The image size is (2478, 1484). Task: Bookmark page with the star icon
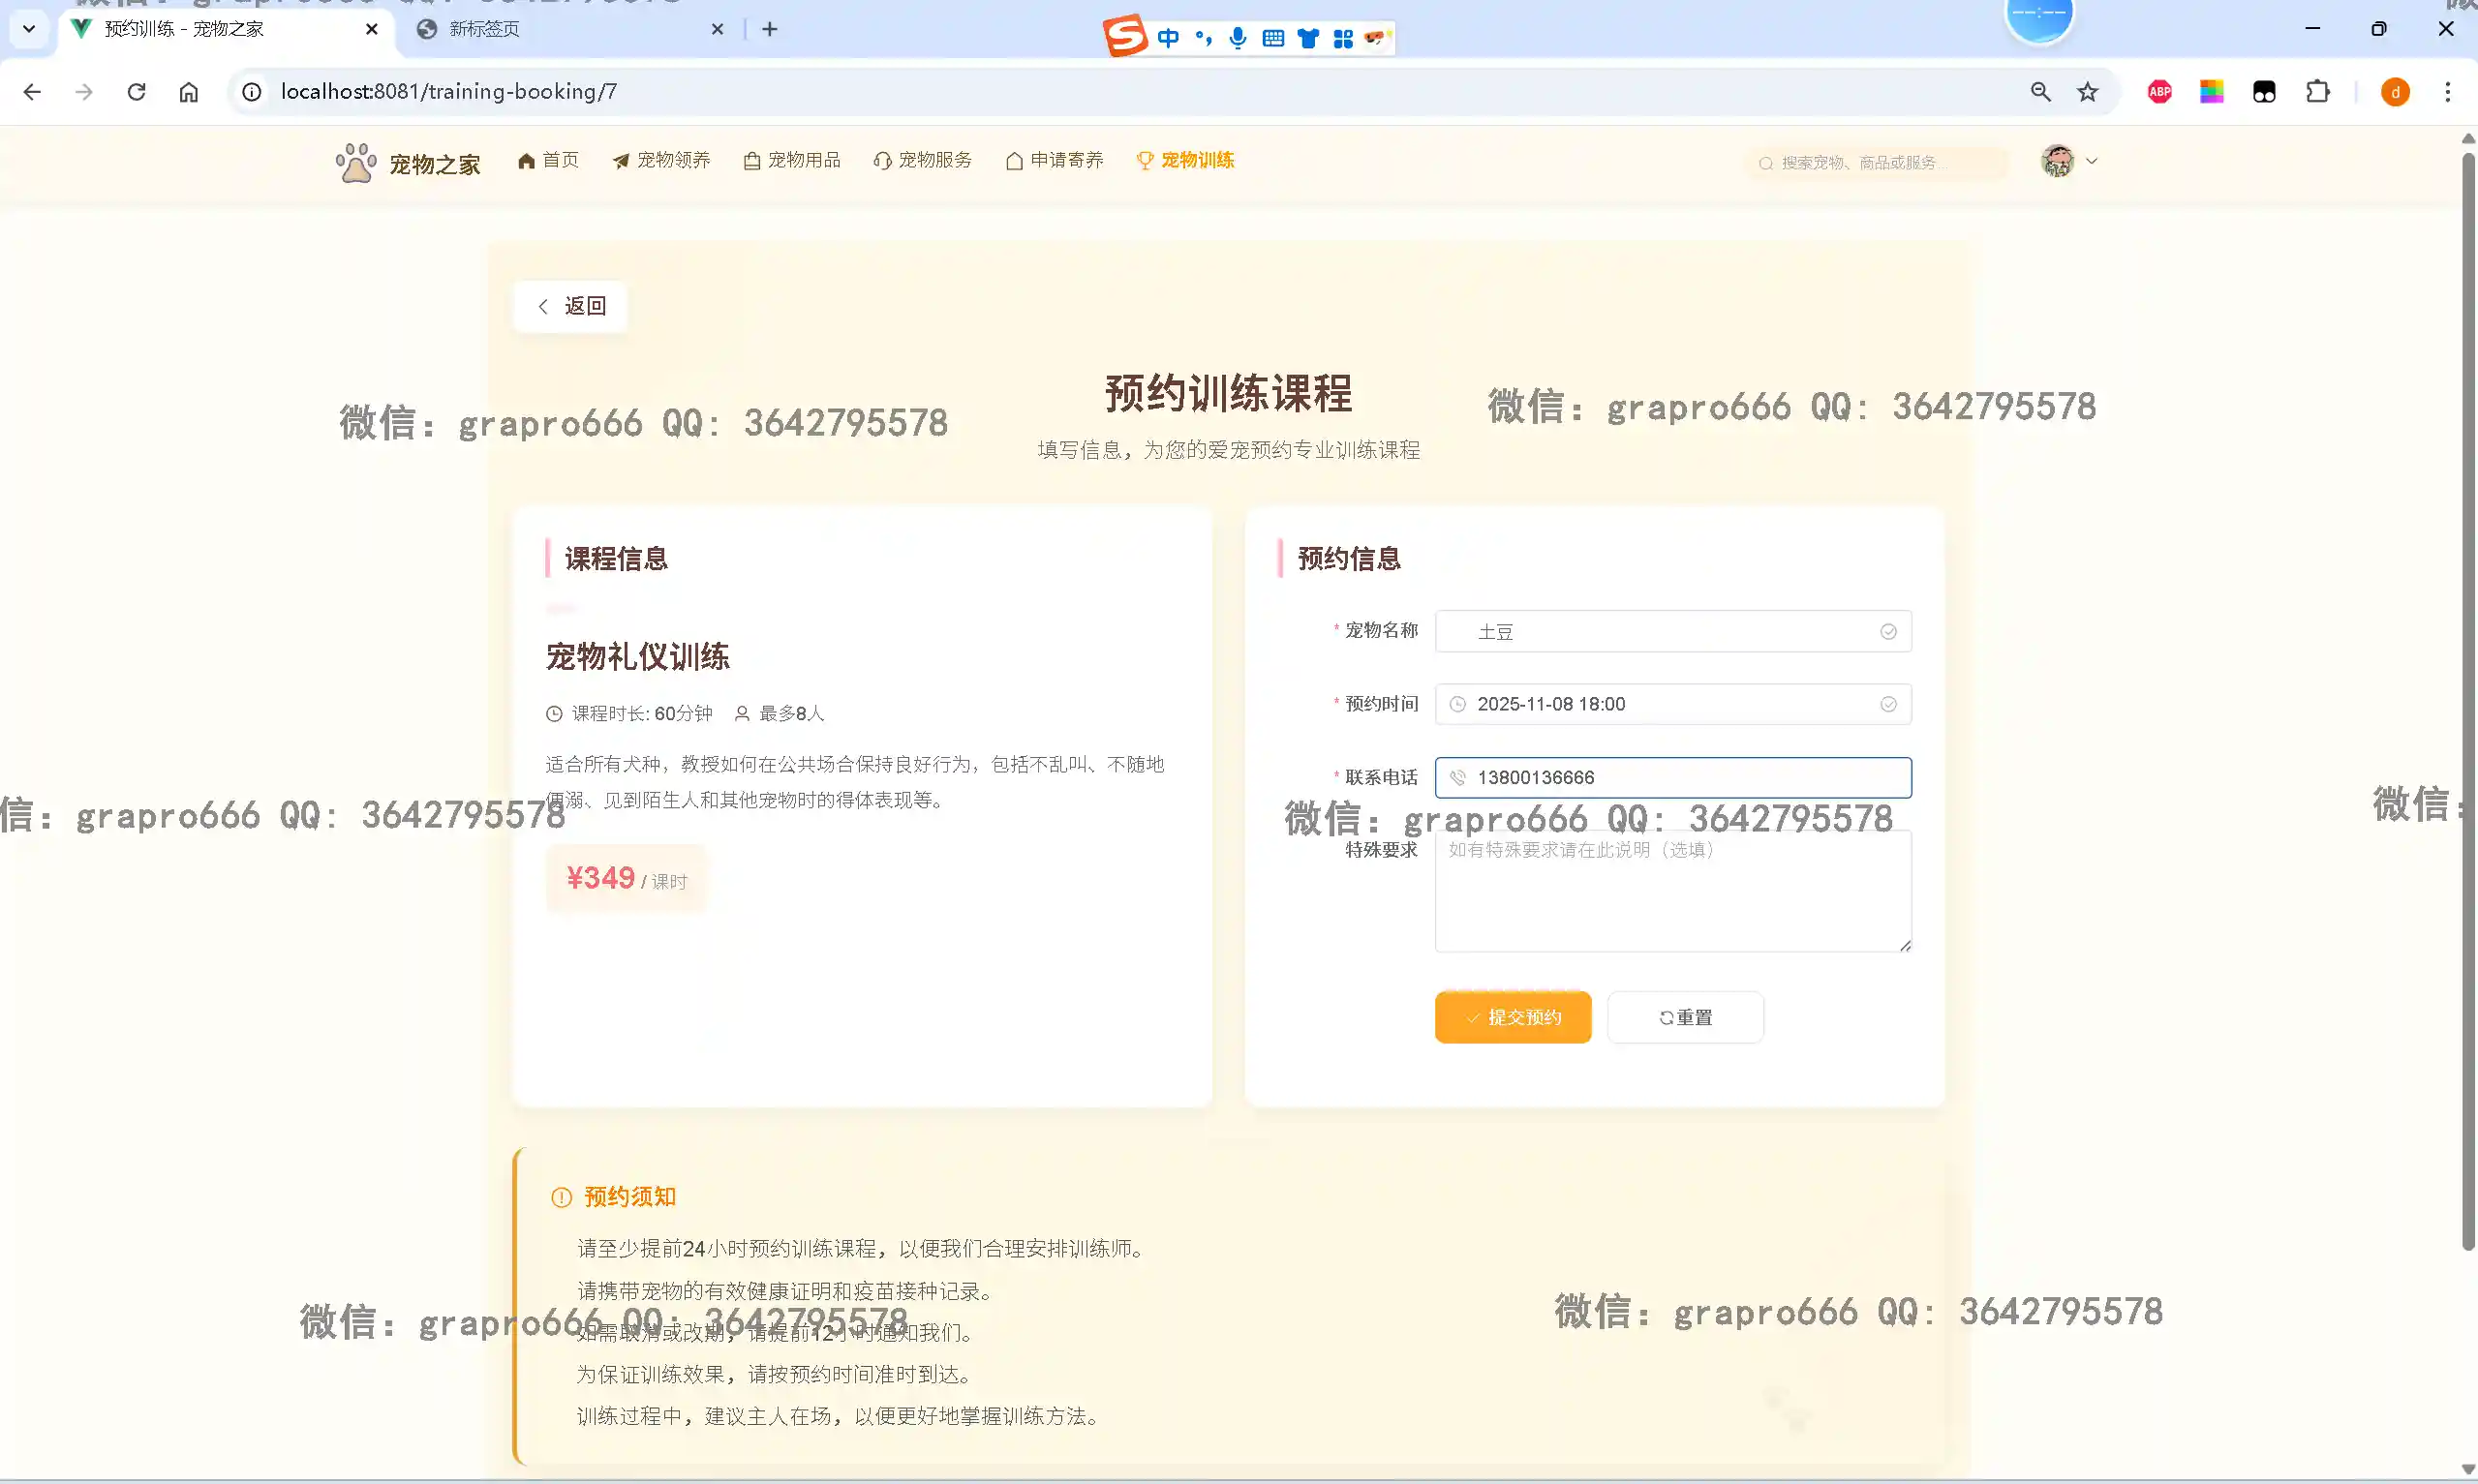(x=2087, y=92)
